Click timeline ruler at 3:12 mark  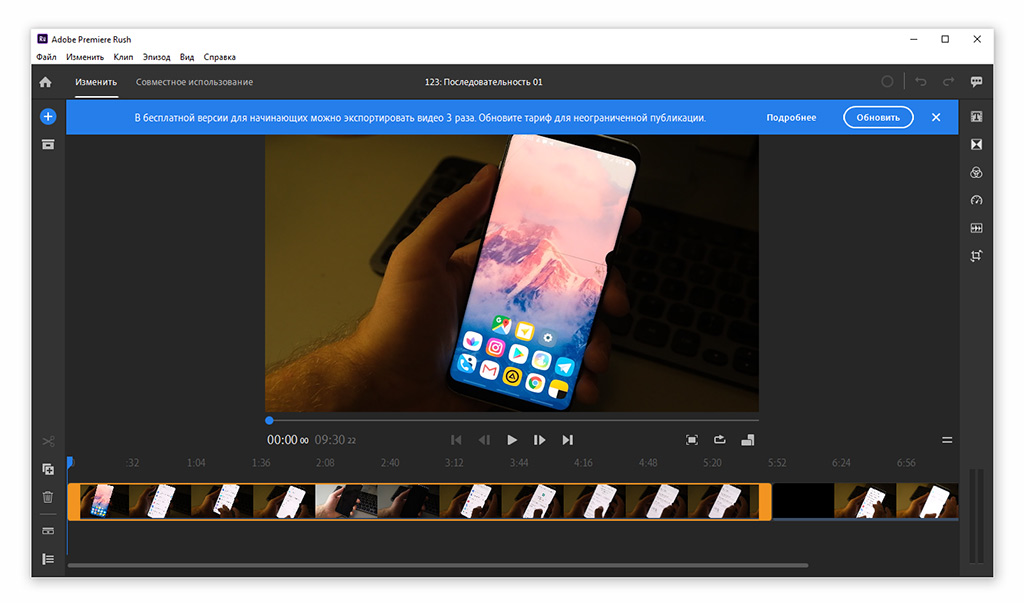(454, 463)
